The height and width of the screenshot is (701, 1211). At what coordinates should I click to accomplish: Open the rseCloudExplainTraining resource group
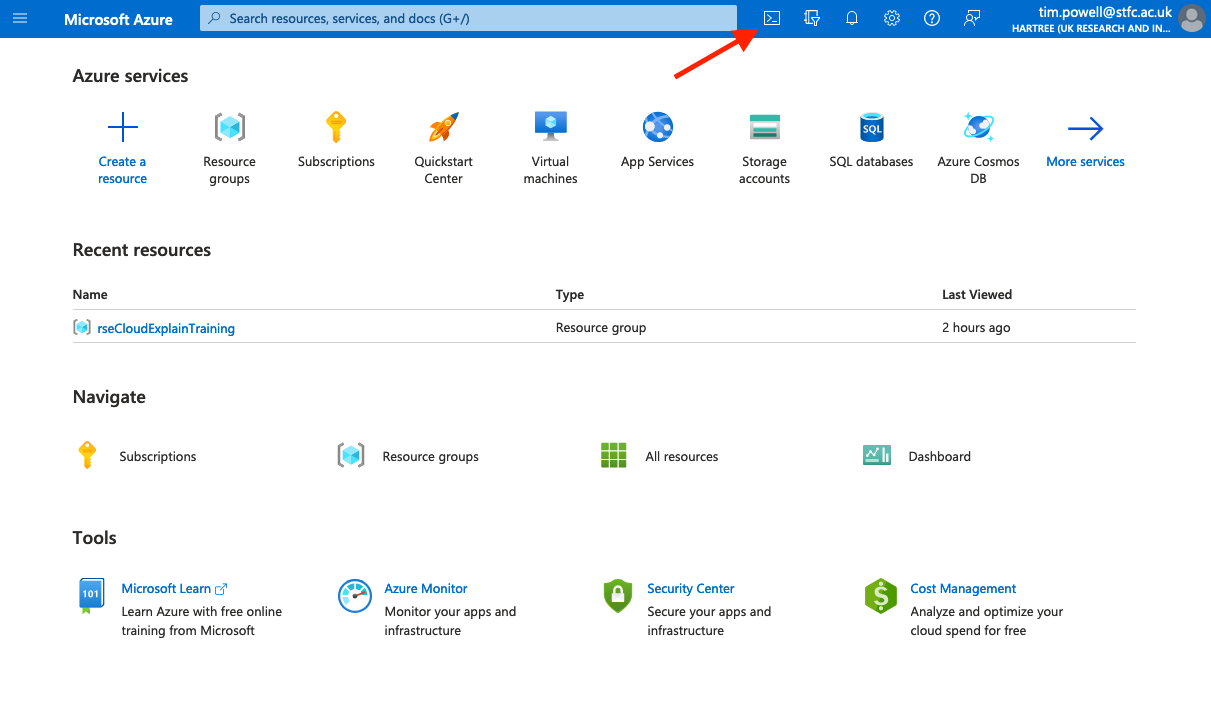(x=166, y=328)
